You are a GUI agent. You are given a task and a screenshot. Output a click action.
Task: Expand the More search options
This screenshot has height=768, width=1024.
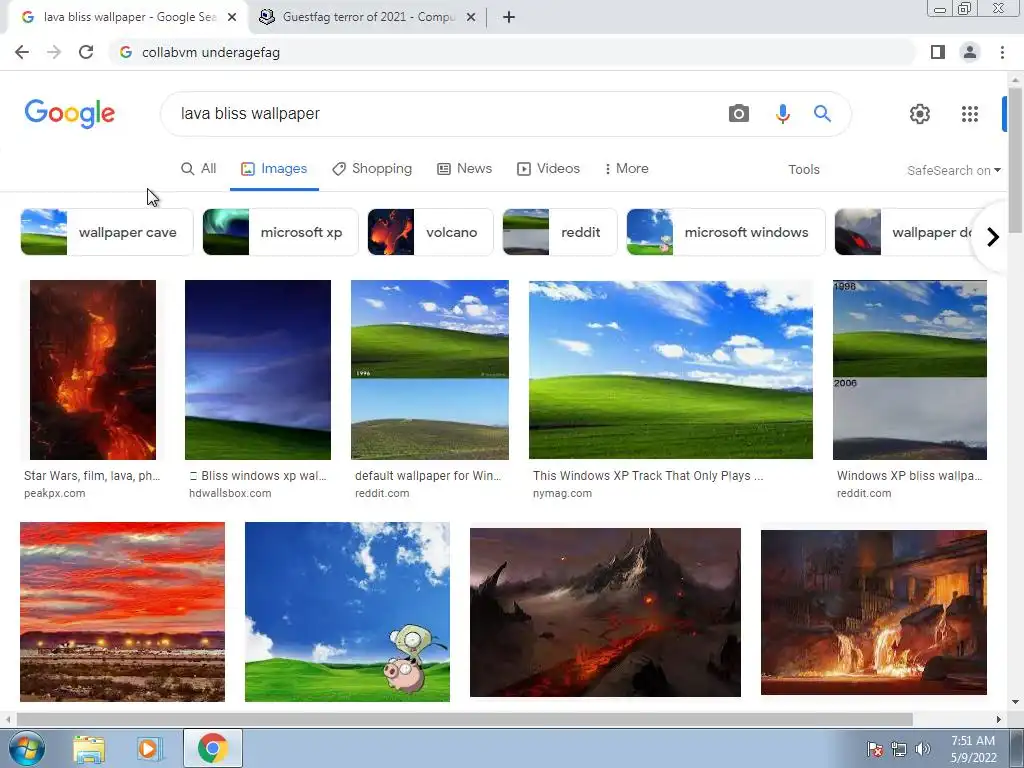click(626, 168)
